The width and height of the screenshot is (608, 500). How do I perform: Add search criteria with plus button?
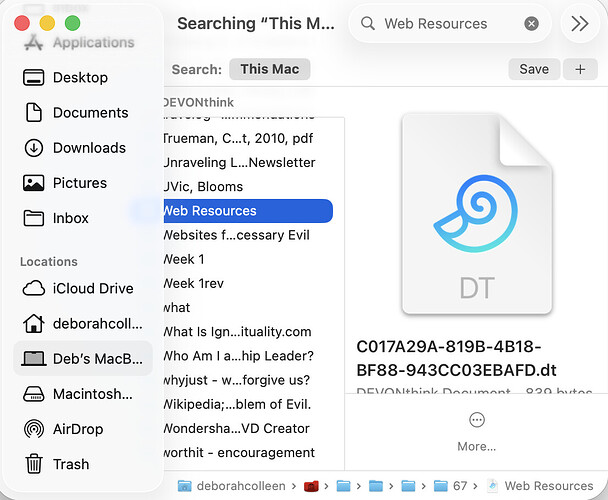point(580,69)
